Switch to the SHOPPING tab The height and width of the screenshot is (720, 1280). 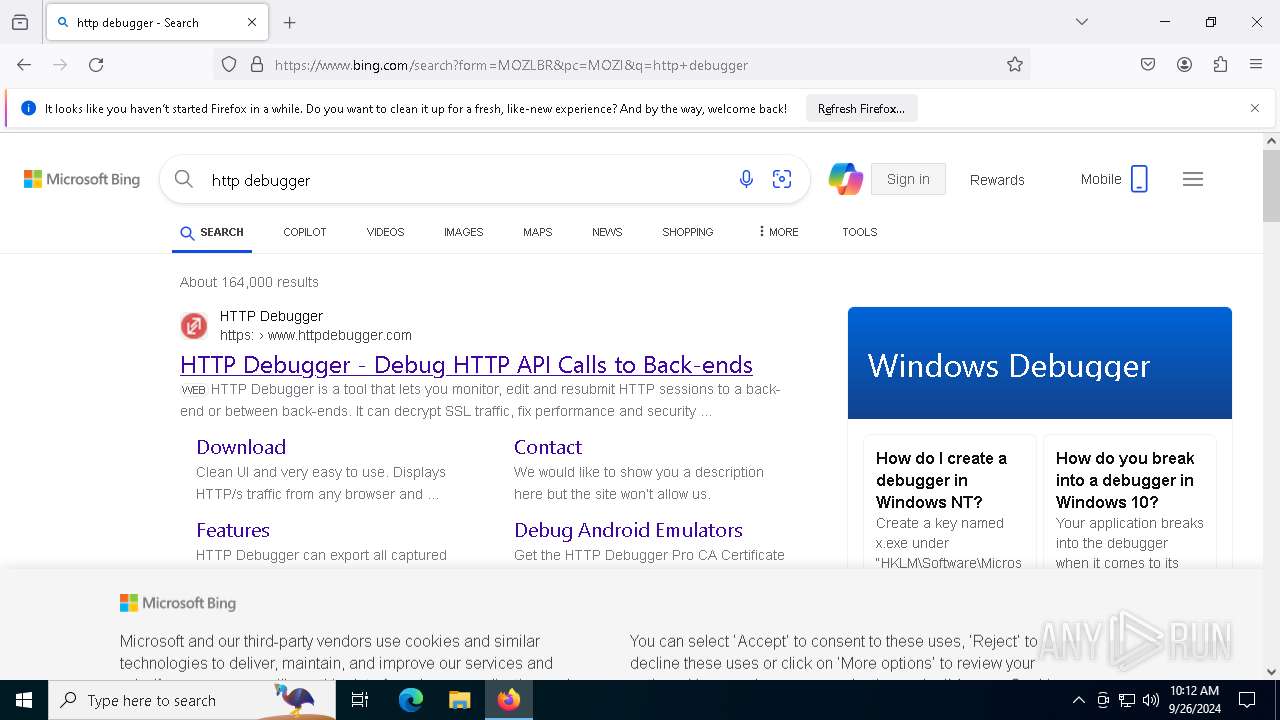pos(688,232)
